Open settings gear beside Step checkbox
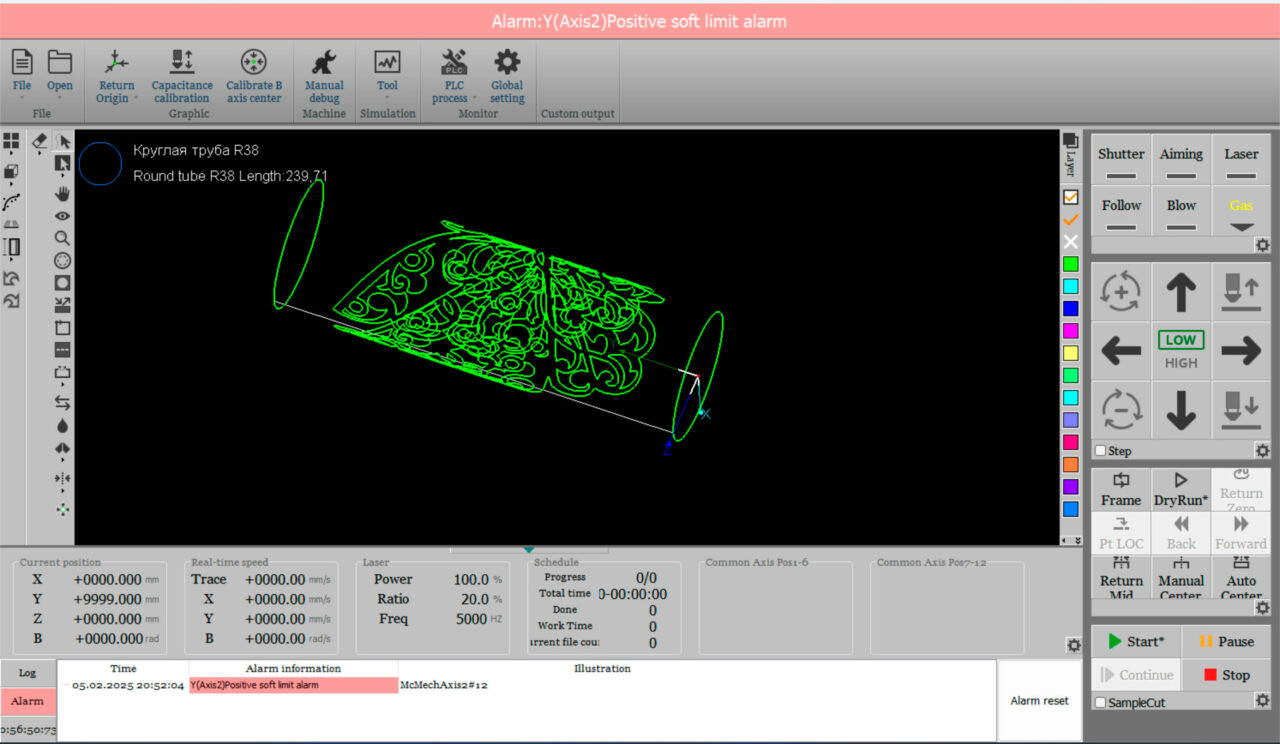Screen dimensions: 1280x744 (1263, 451)
